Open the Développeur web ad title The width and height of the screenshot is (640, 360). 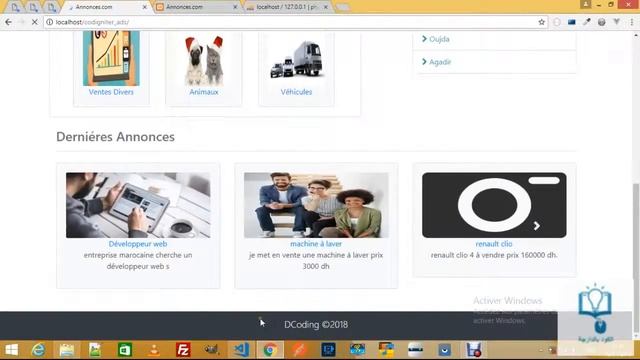(x=138, y=244)
